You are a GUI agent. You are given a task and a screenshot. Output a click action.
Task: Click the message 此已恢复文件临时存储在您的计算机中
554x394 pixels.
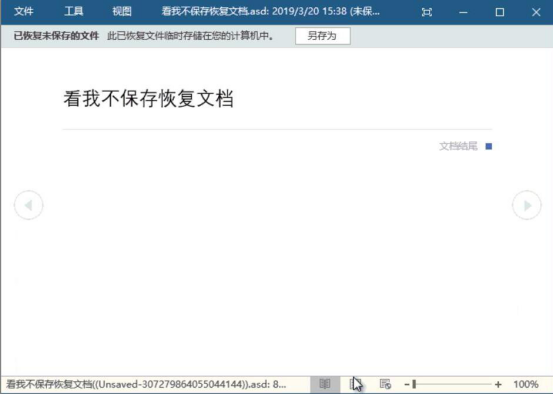point(190,36)
